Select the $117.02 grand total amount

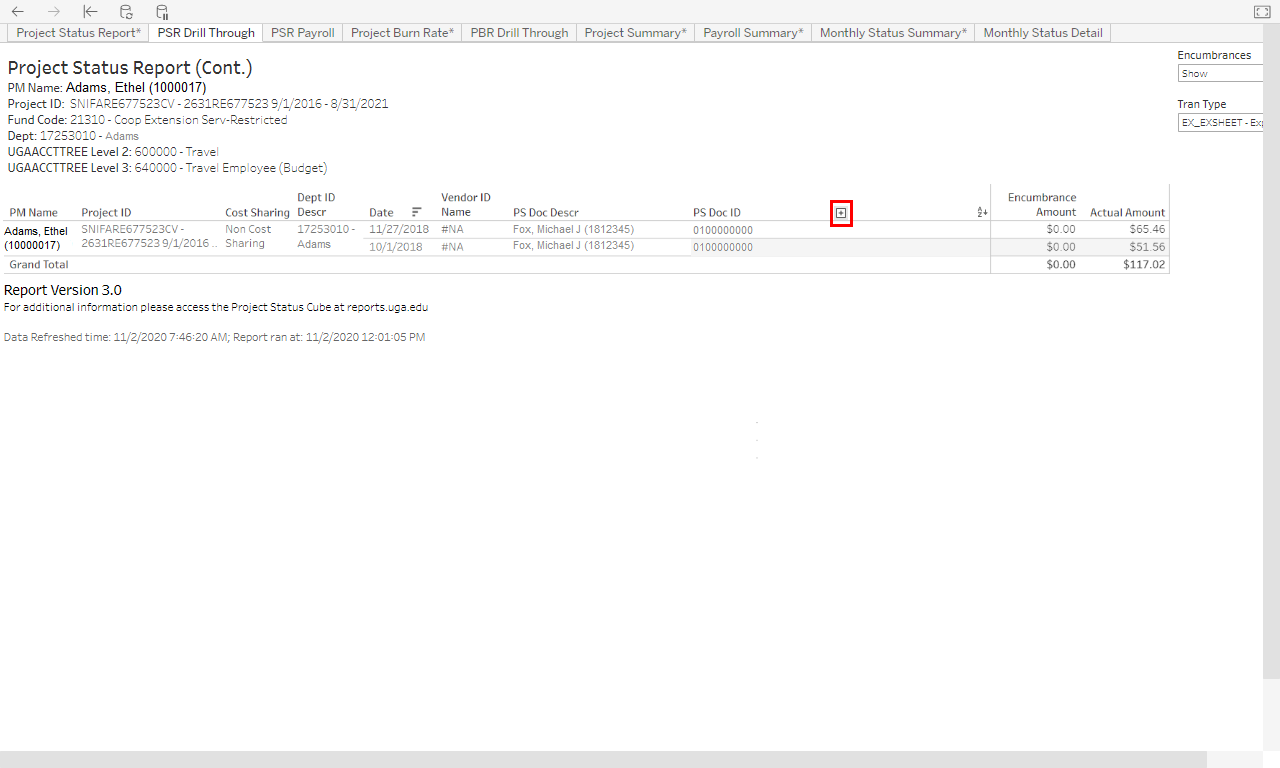tap(1144, 265)
